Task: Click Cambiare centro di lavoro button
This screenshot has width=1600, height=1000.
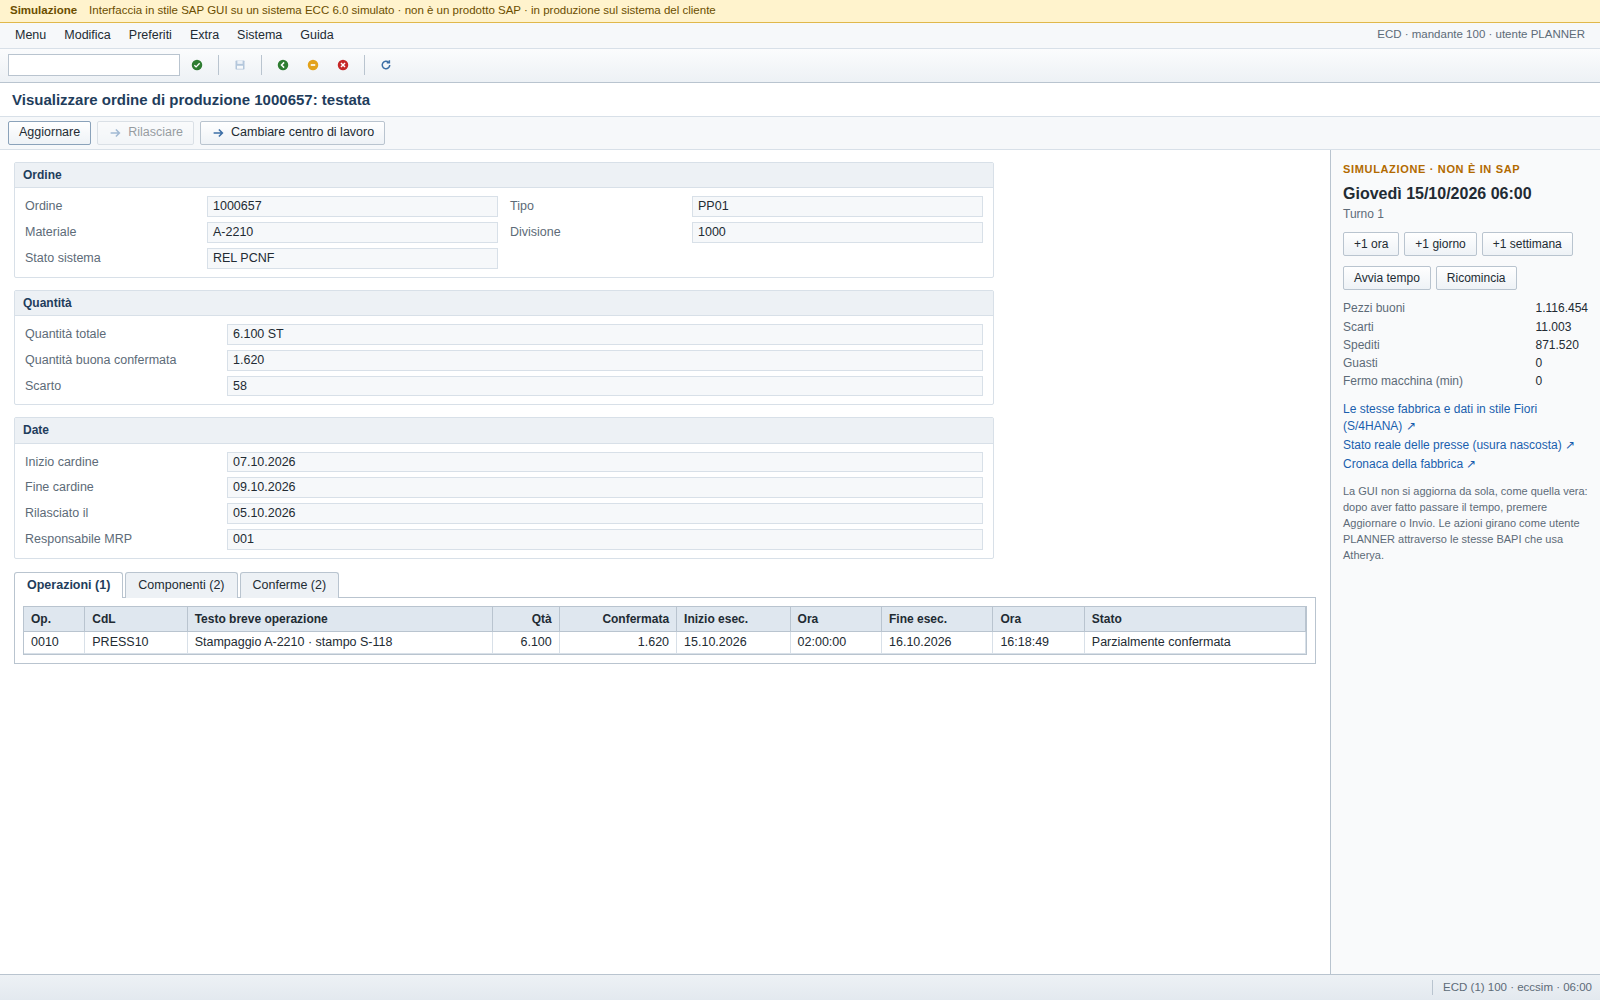Action: tap(292, 132)
